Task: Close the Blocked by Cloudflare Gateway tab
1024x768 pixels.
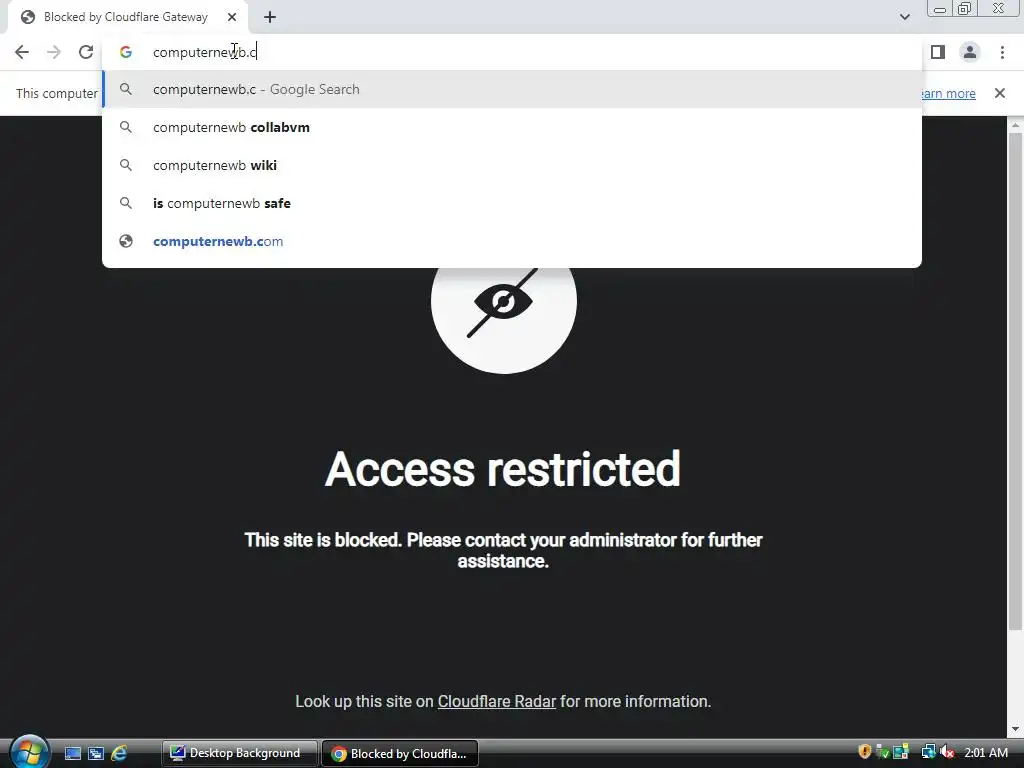Action: pos(232,18)
